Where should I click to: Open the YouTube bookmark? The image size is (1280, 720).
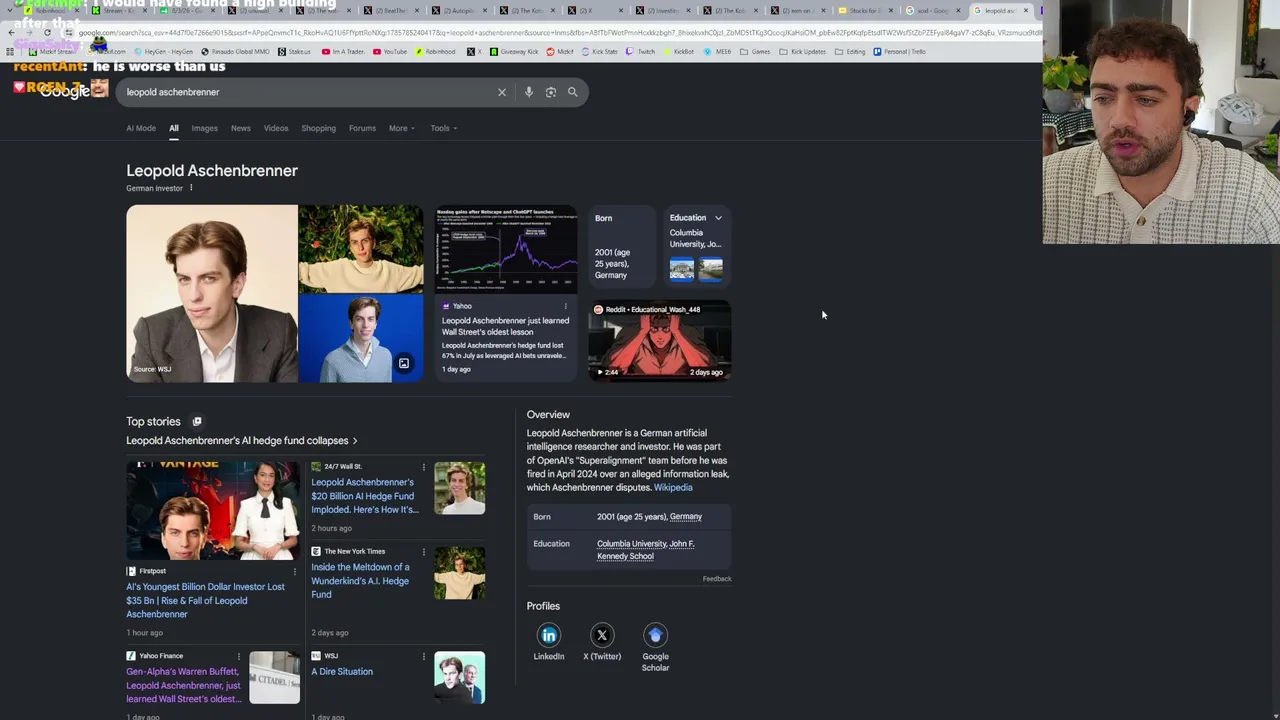click(390, 52)
